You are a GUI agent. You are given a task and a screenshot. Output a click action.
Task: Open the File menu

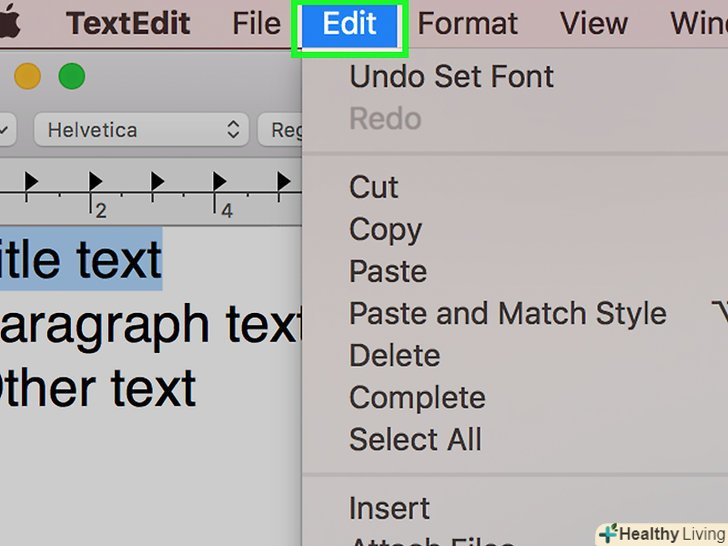[256, 23]
